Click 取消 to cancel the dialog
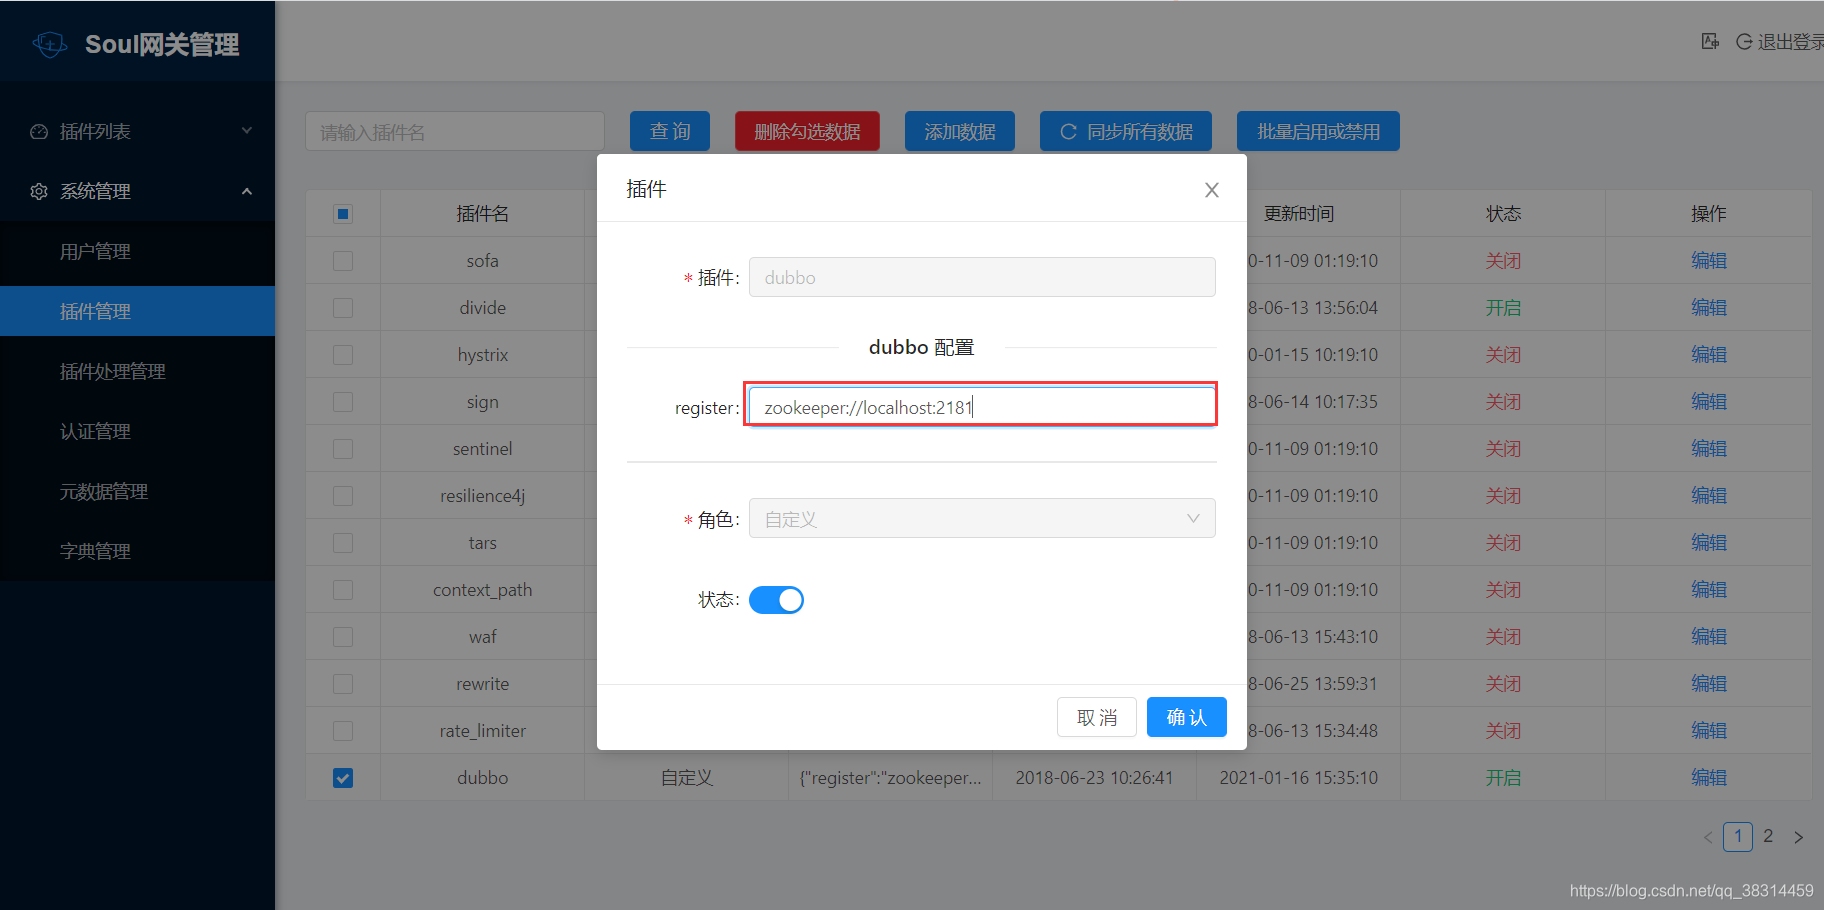1824x910 pixels. [x=1097, y=717]
